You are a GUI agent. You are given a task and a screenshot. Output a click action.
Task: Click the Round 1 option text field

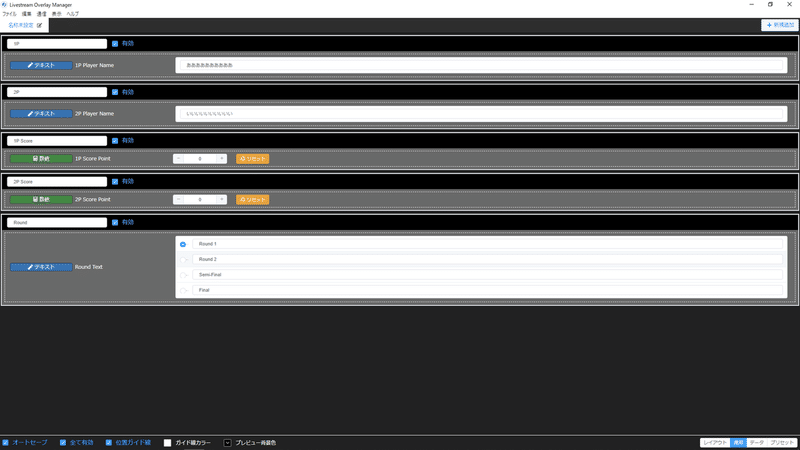click(x=487, y=244)
